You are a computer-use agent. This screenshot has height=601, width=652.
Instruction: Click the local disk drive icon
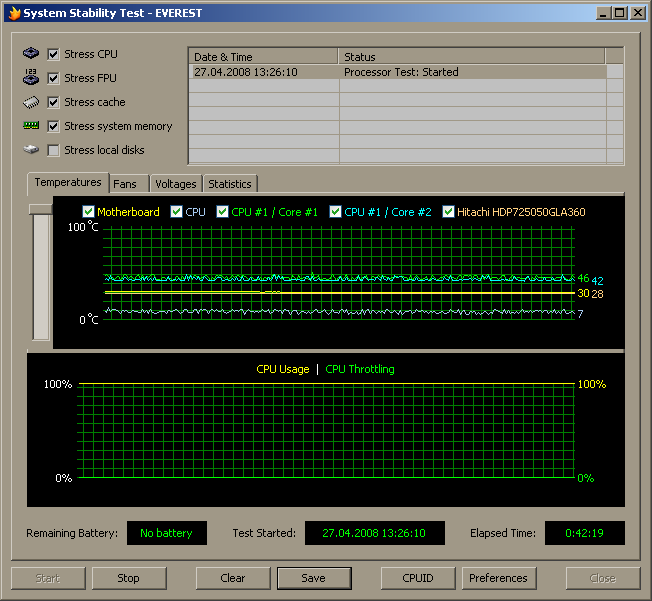(31, 150)
